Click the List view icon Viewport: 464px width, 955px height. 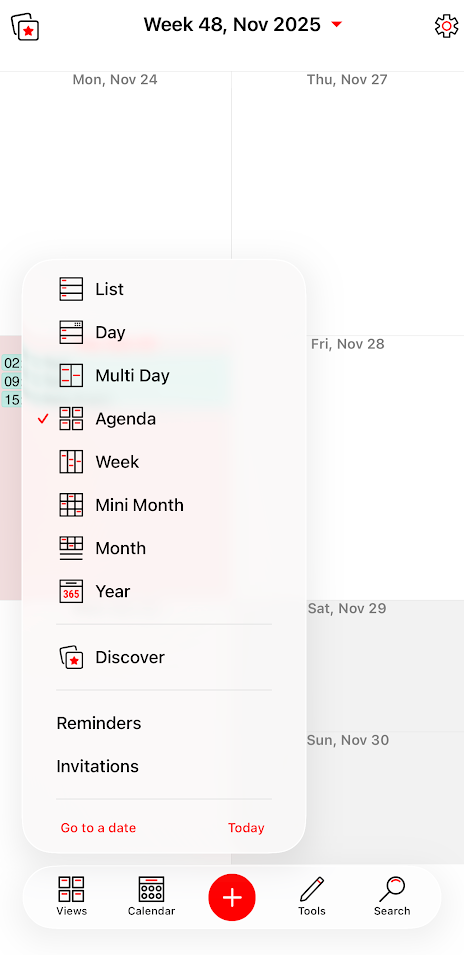click(71, 289)
